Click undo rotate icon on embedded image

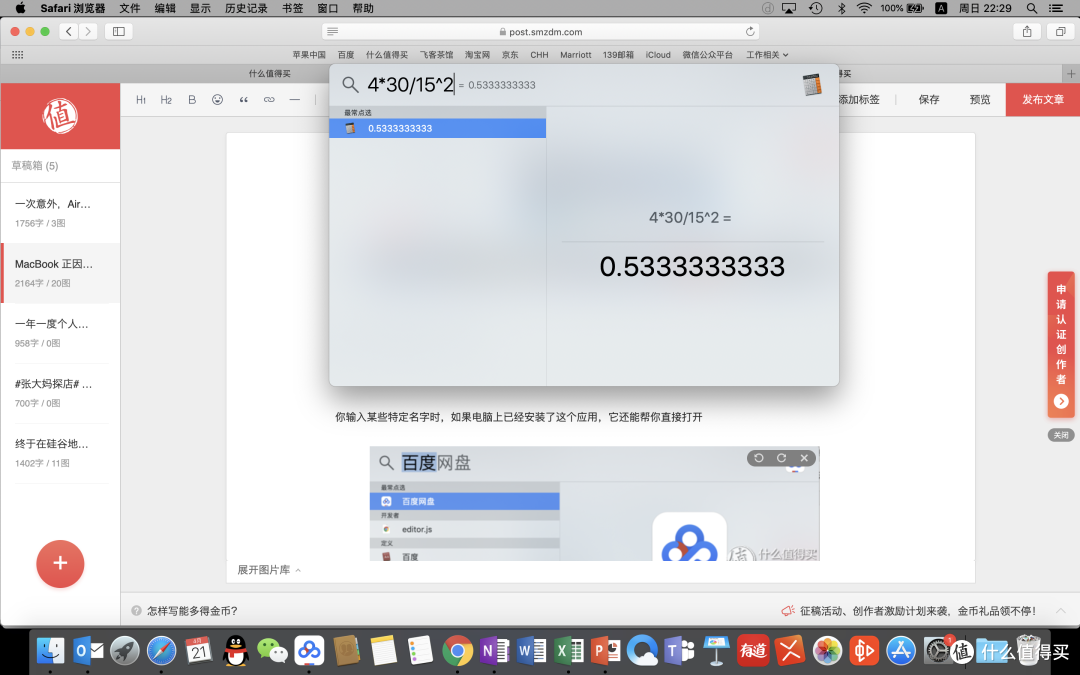coord(758,458)
